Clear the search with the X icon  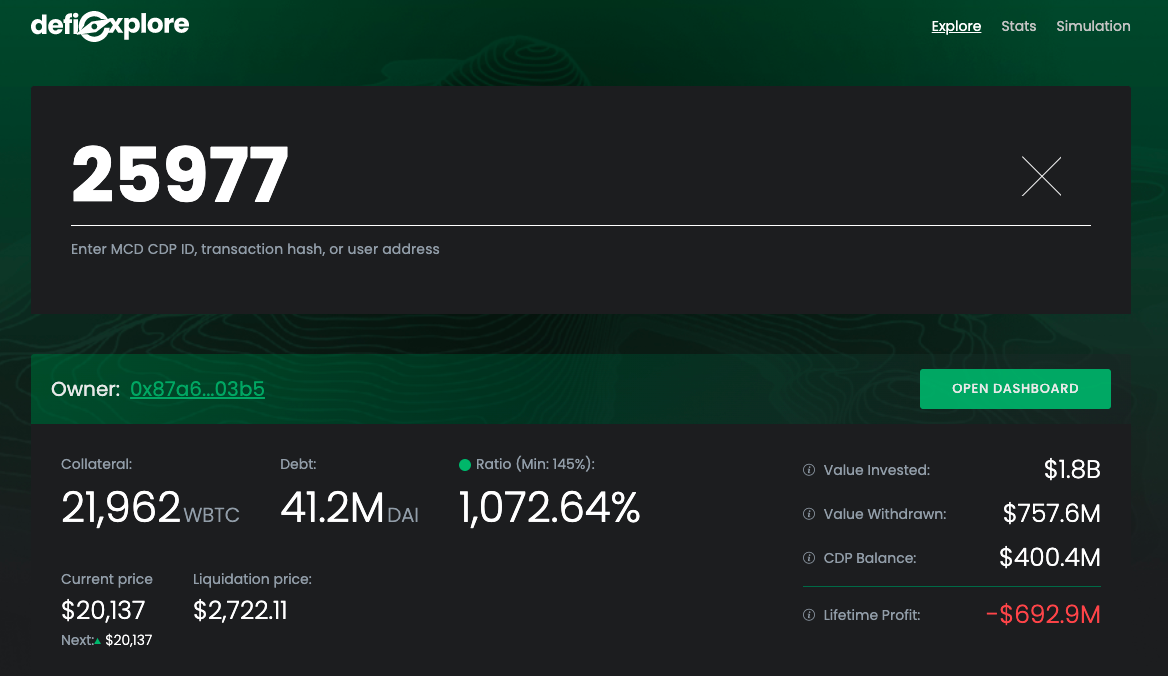(x=1041, y=177)
